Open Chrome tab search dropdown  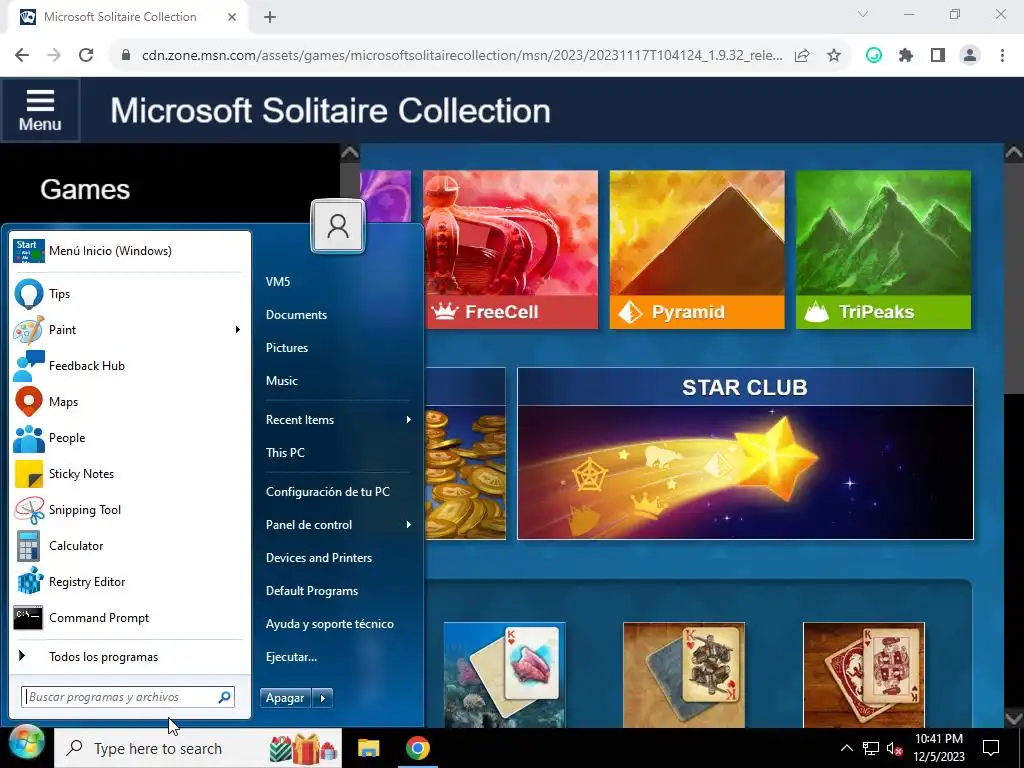[863, 14]
